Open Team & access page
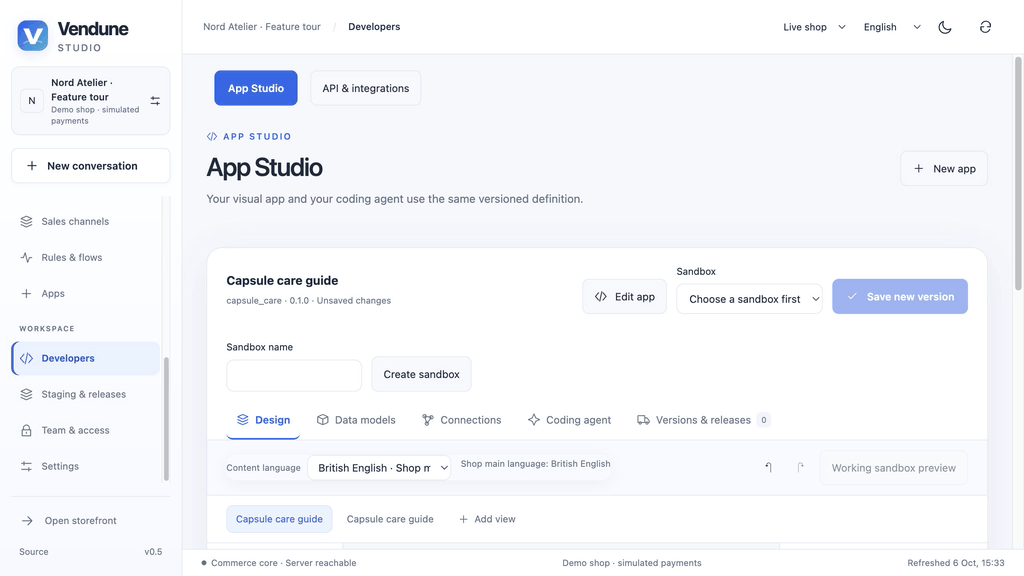Image resolution: width=1024 pixels, height=576 pixels. pyautogui.click(x=86, y=430)
